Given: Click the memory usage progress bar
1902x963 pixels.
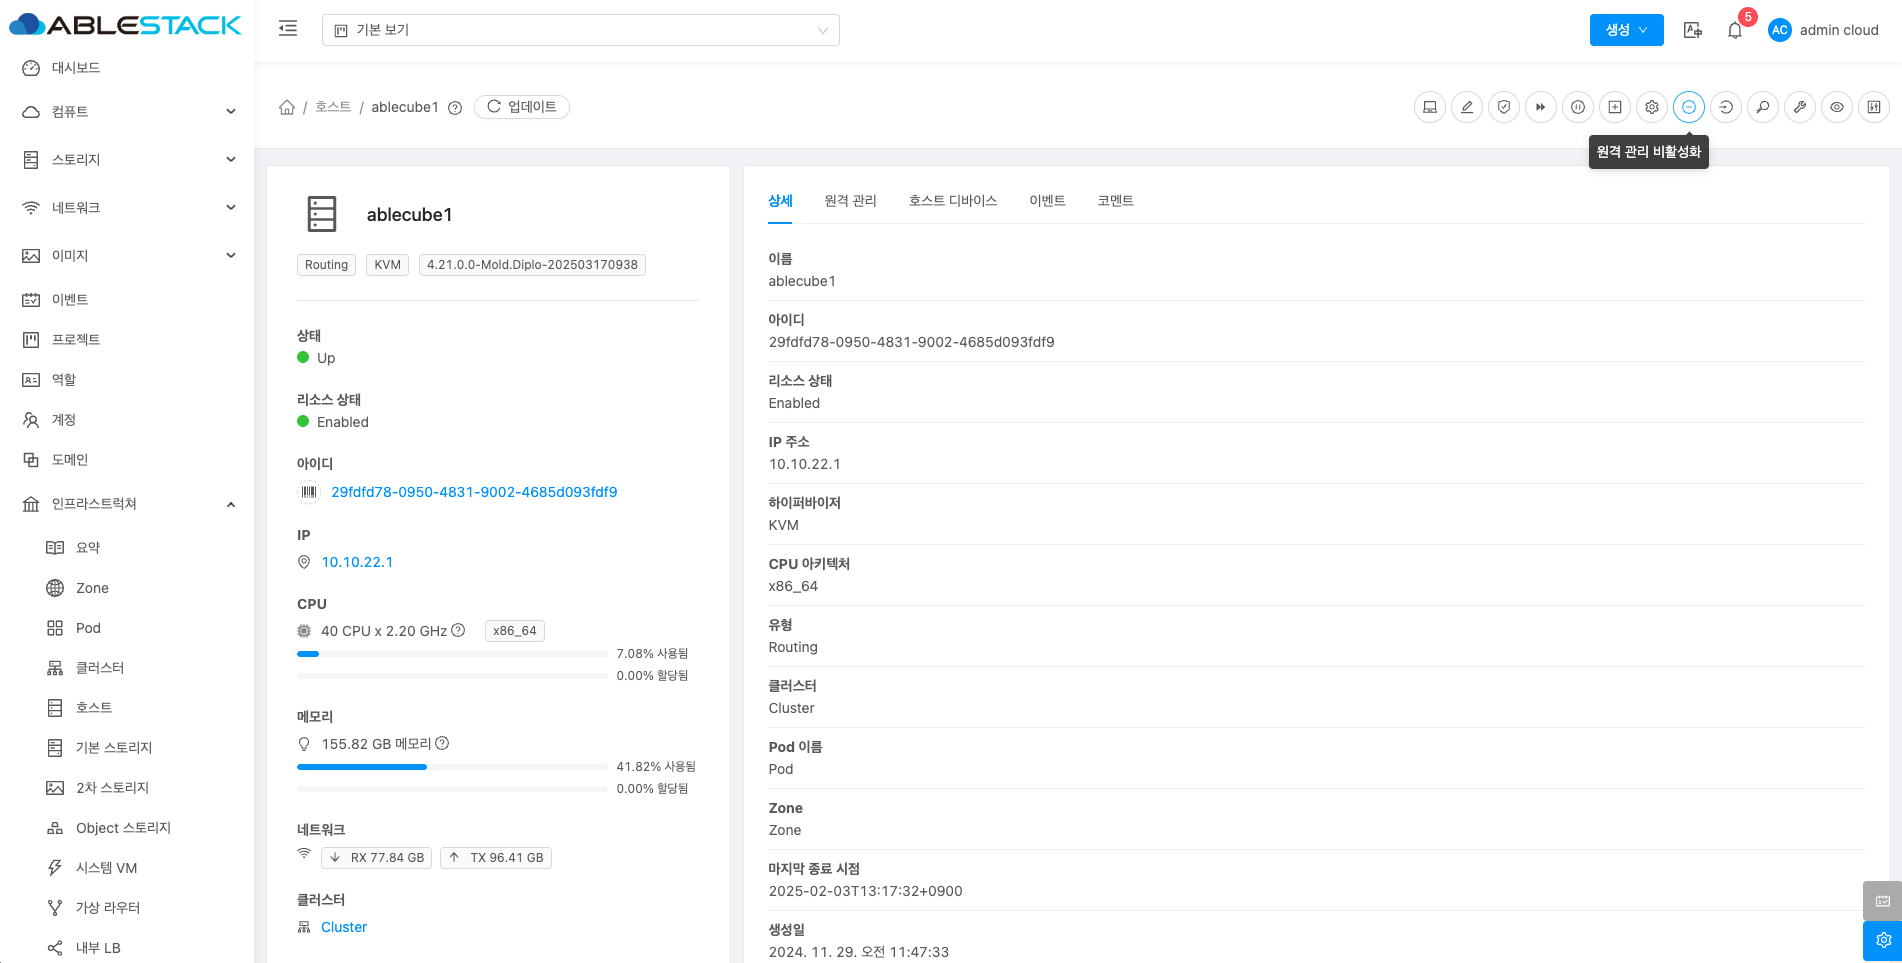Looking at the screenshot, I should tap(452, 767).
